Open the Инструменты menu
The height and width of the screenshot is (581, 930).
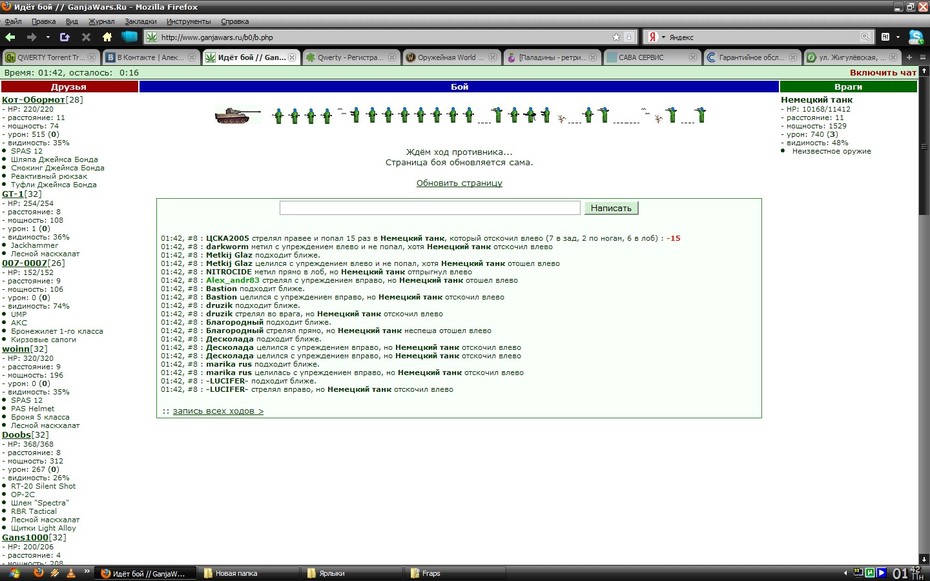pos(189,21)
